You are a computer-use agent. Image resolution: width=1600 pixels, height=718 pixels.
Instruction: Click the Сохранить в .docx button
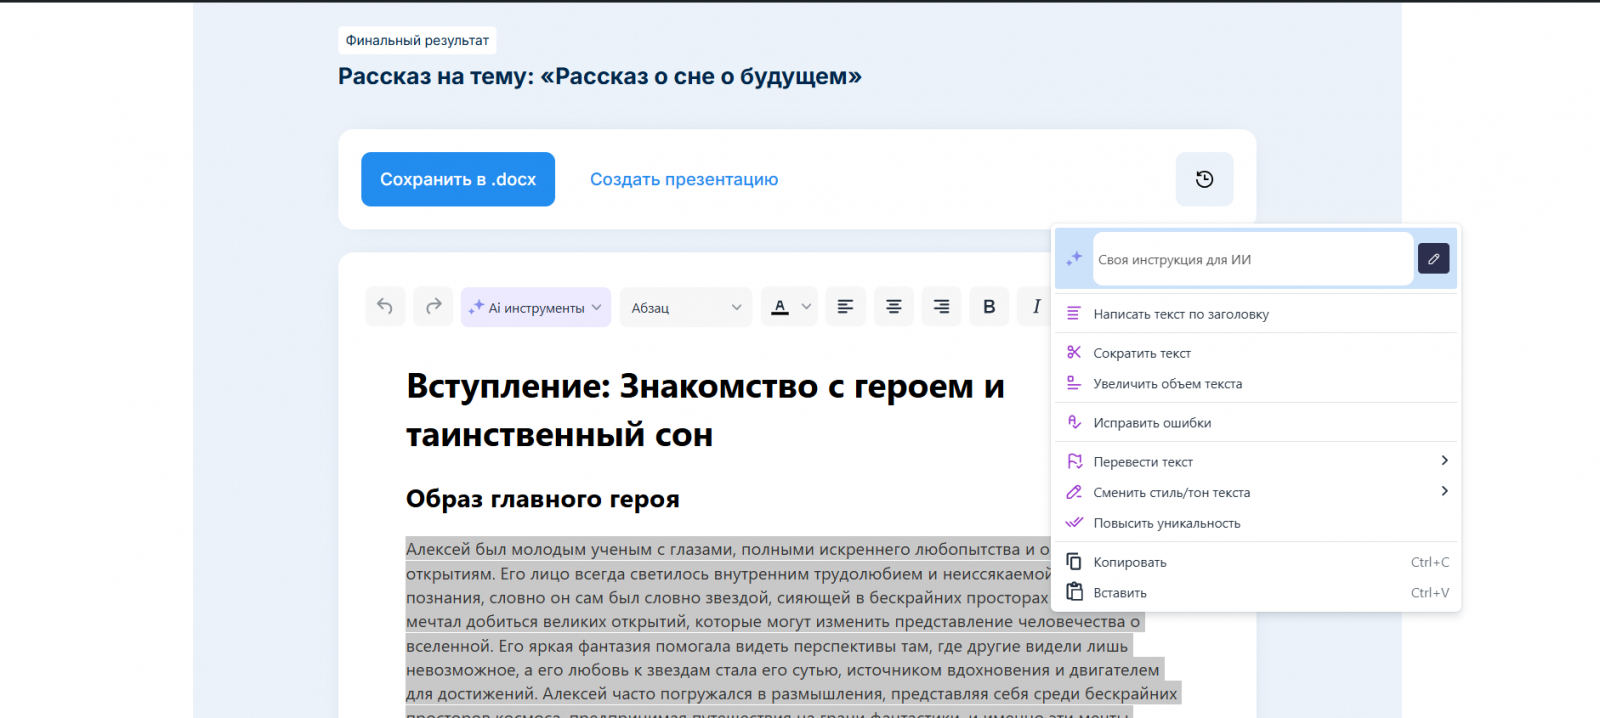(458, 179)
